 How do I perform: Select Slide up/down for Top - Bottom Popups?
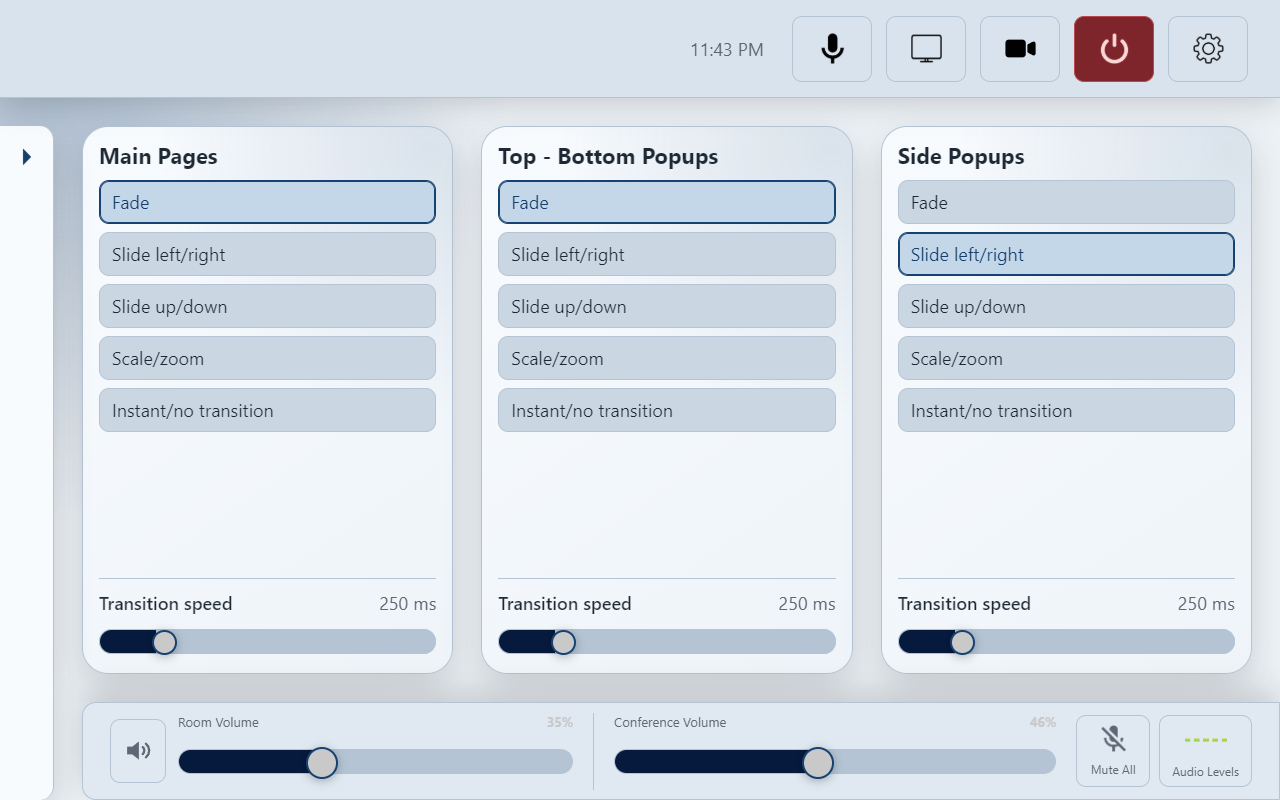667,306
